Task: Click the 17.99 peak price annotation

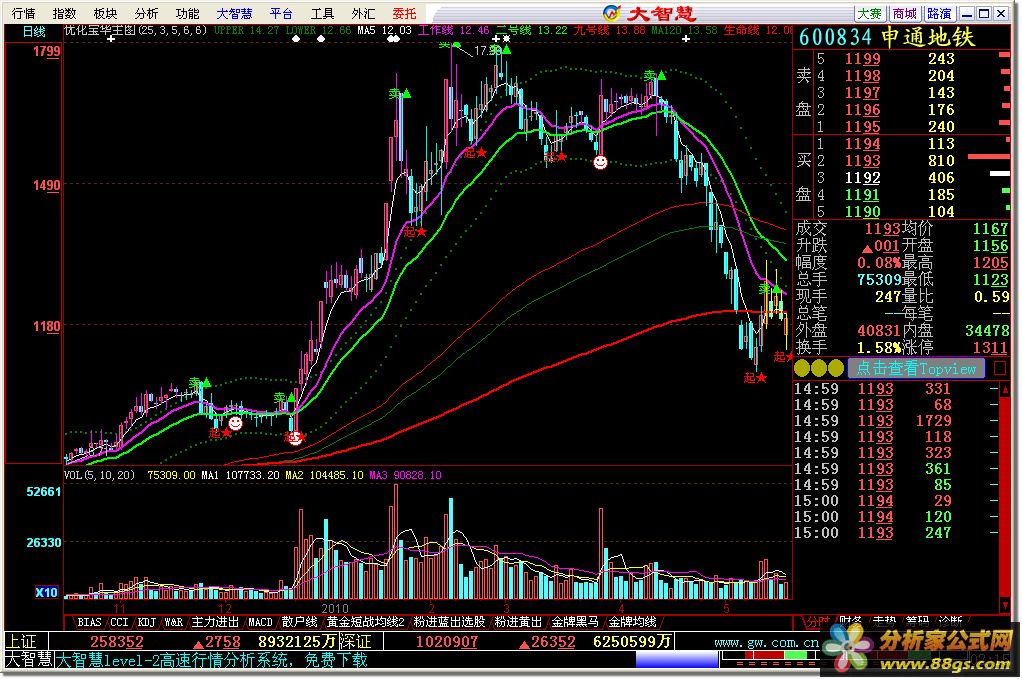Action: tap(486, 51)
